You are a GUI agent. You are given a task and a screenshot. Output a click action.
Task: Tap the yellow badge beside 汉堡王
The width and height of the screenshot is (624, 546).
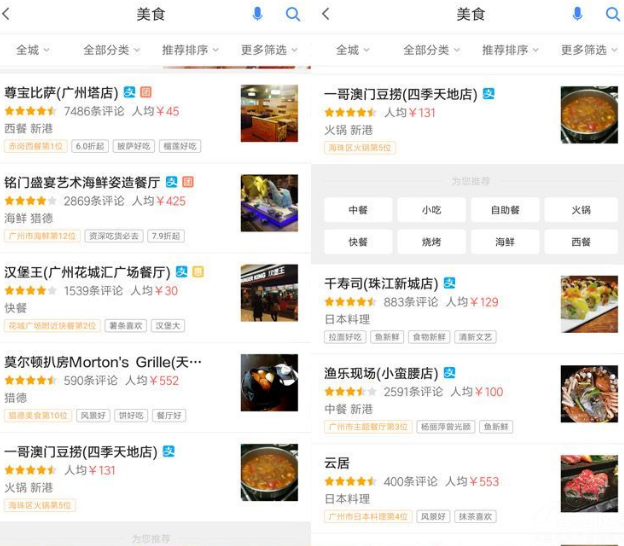pos(198,272)
